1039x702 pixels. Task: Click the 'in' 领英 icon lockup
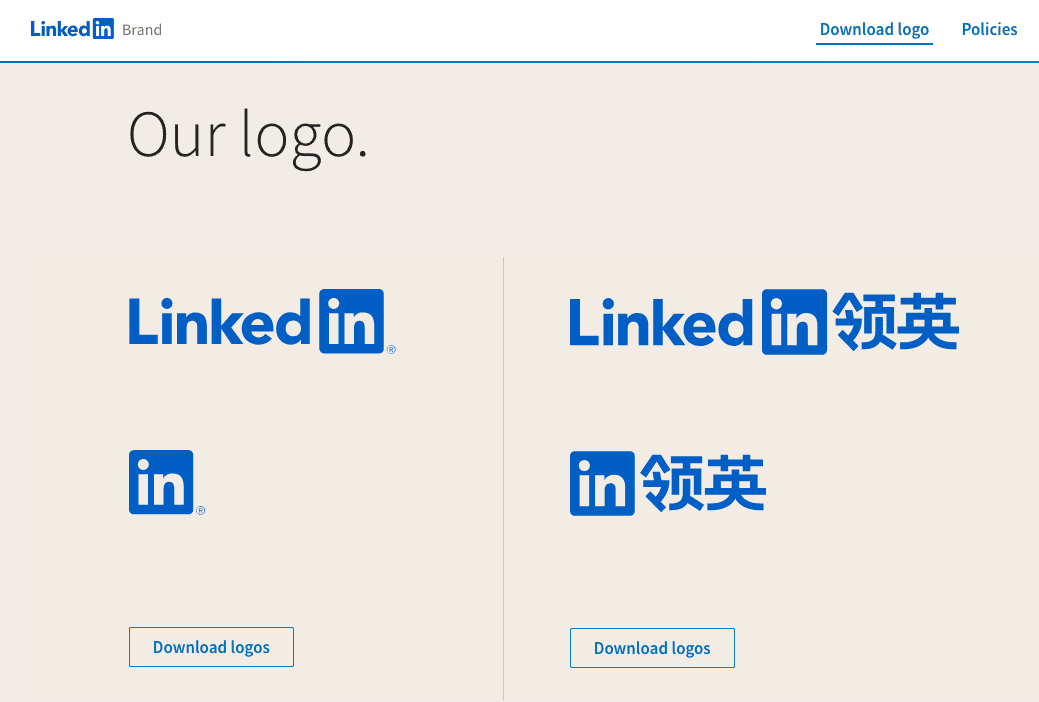click(x=667, y=482)
